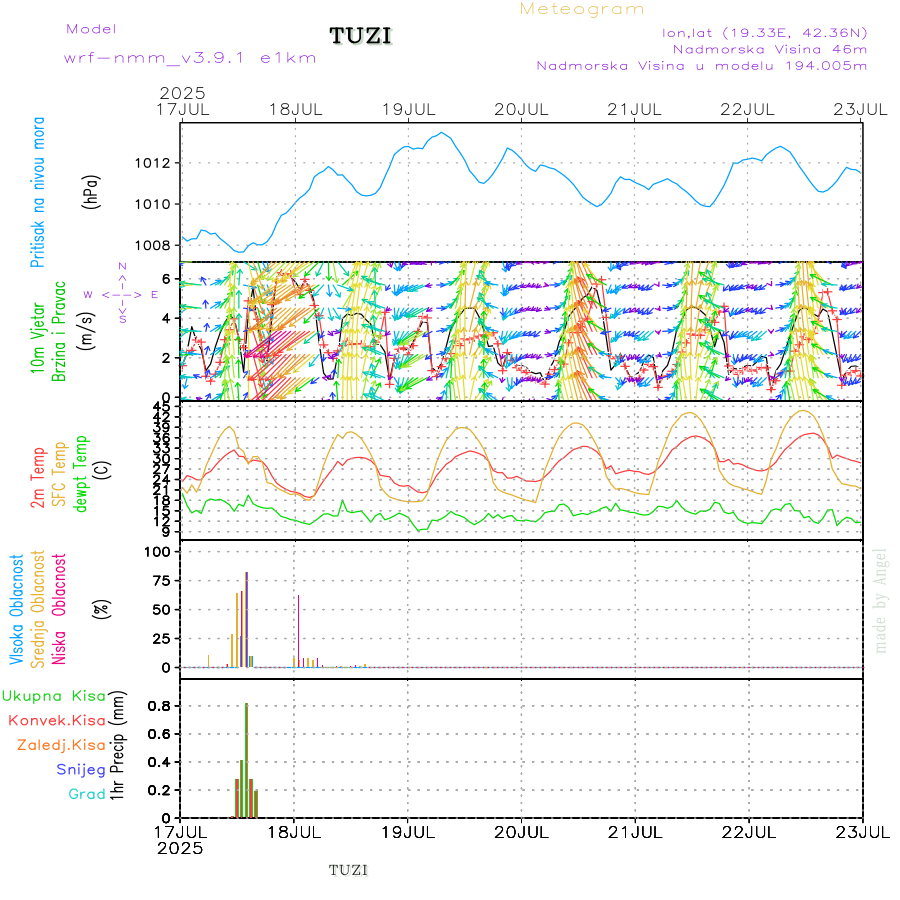Click the orange 'SFC Temp' legend label
Viewport: 900px width, 900px height.
click(x=59, y=474)
